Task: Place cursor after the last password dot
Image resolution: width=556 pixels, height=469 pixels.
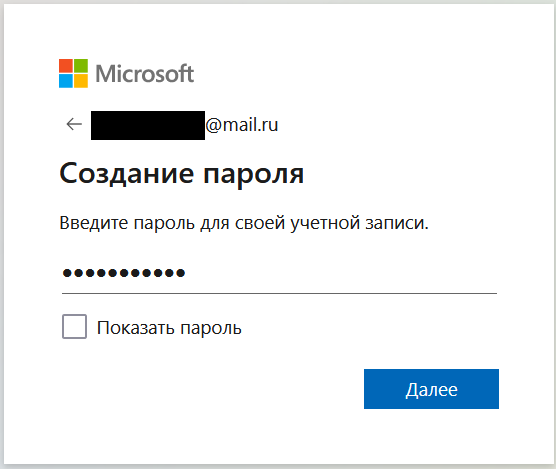Action: [187, 273]
